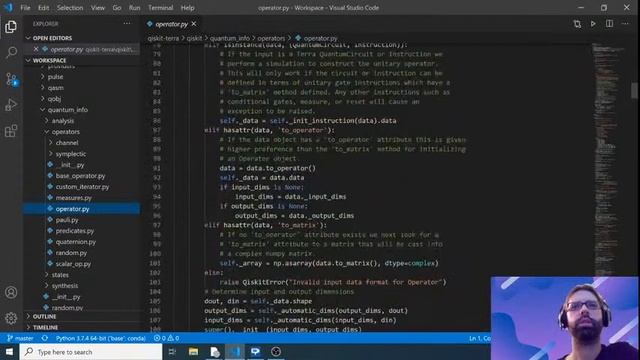Screen dimensions: 640x360
Task: Expand the qobj folder
Action: (54, 99)
